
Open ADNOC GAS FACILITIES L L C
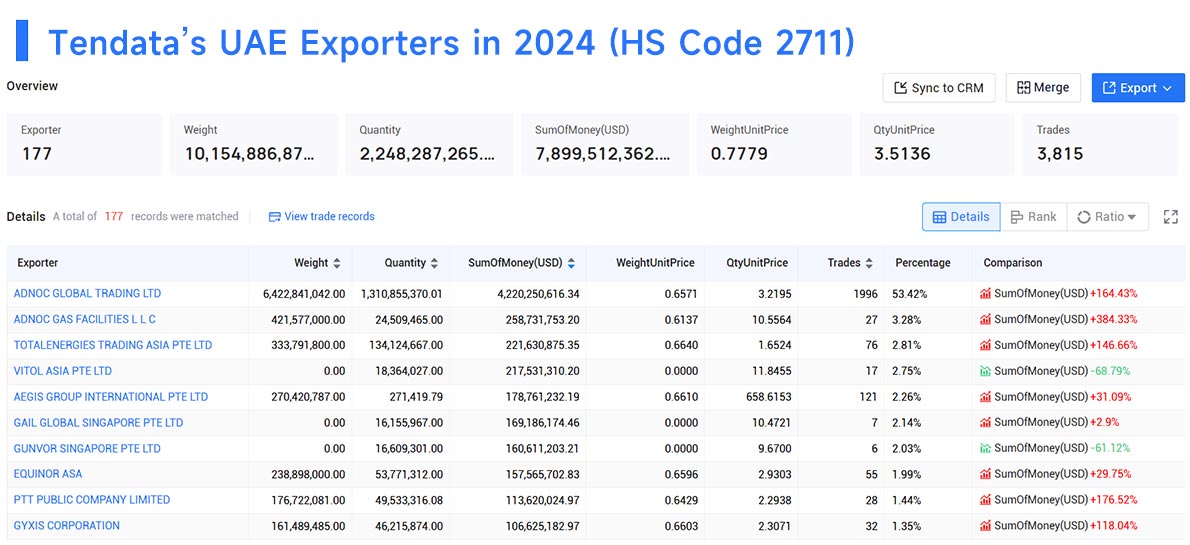(x=85, y=319)
